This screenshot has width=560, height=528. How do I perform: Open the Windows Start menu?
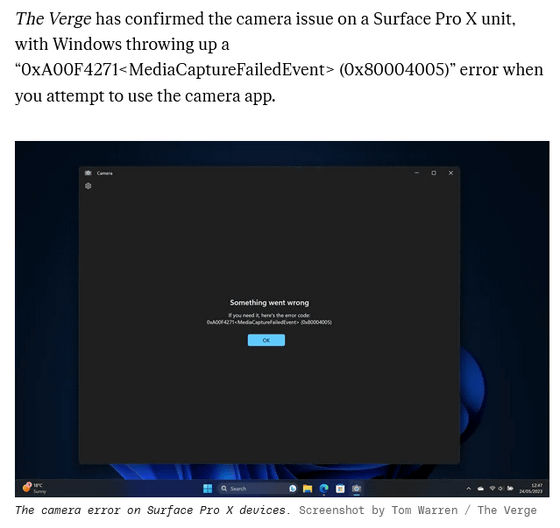[x=208, y=488]
